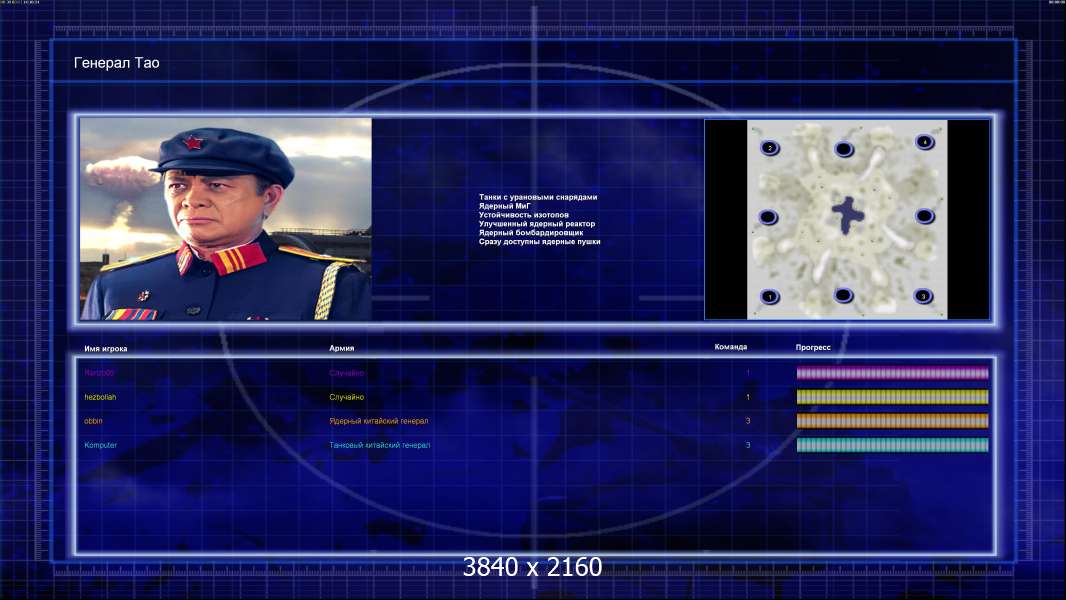Select player name 'hezbollah'

tap(100, 397)
